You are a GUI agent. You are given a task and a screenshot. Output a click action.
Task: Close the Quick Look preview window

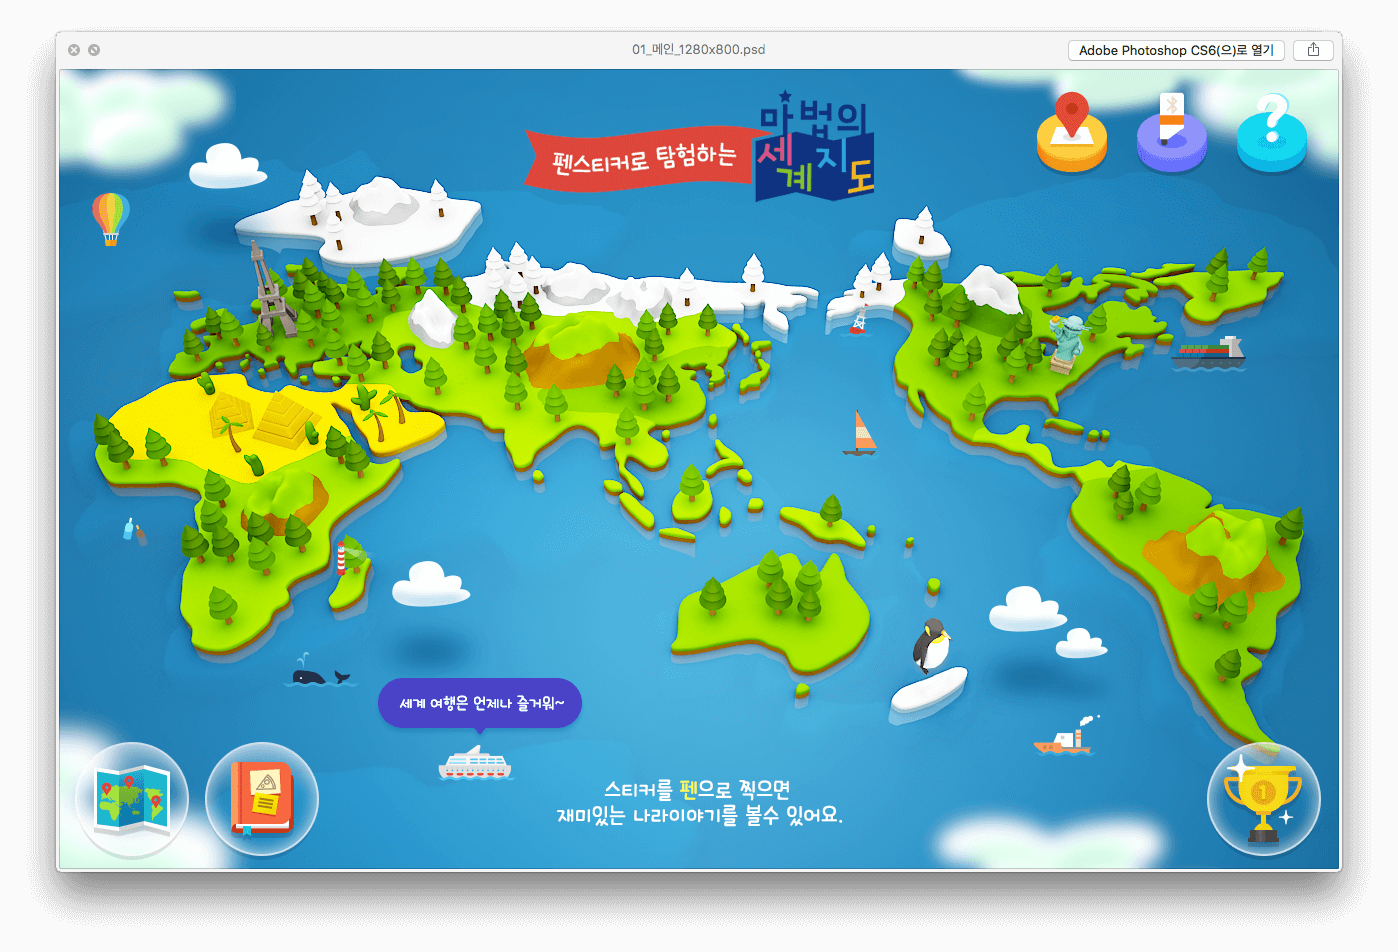click(74, 50)
